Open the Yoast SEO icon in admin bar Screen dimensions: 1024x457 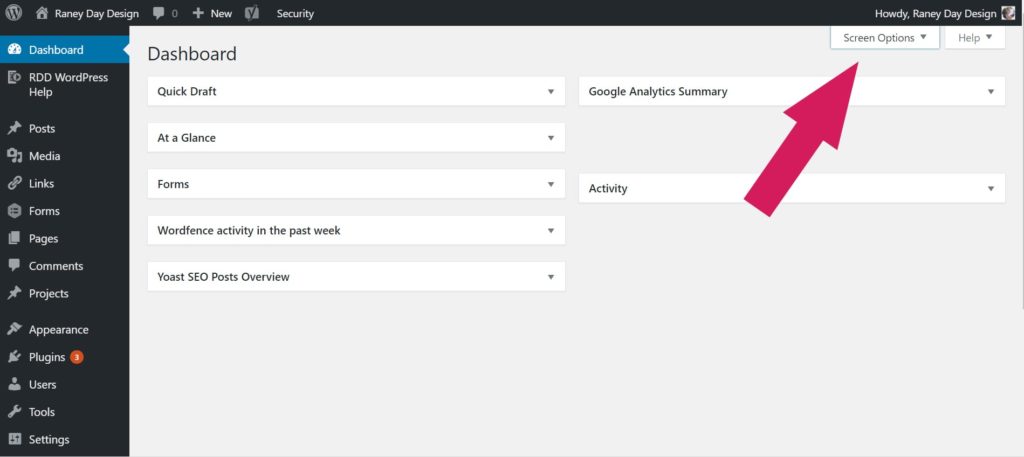251,13
